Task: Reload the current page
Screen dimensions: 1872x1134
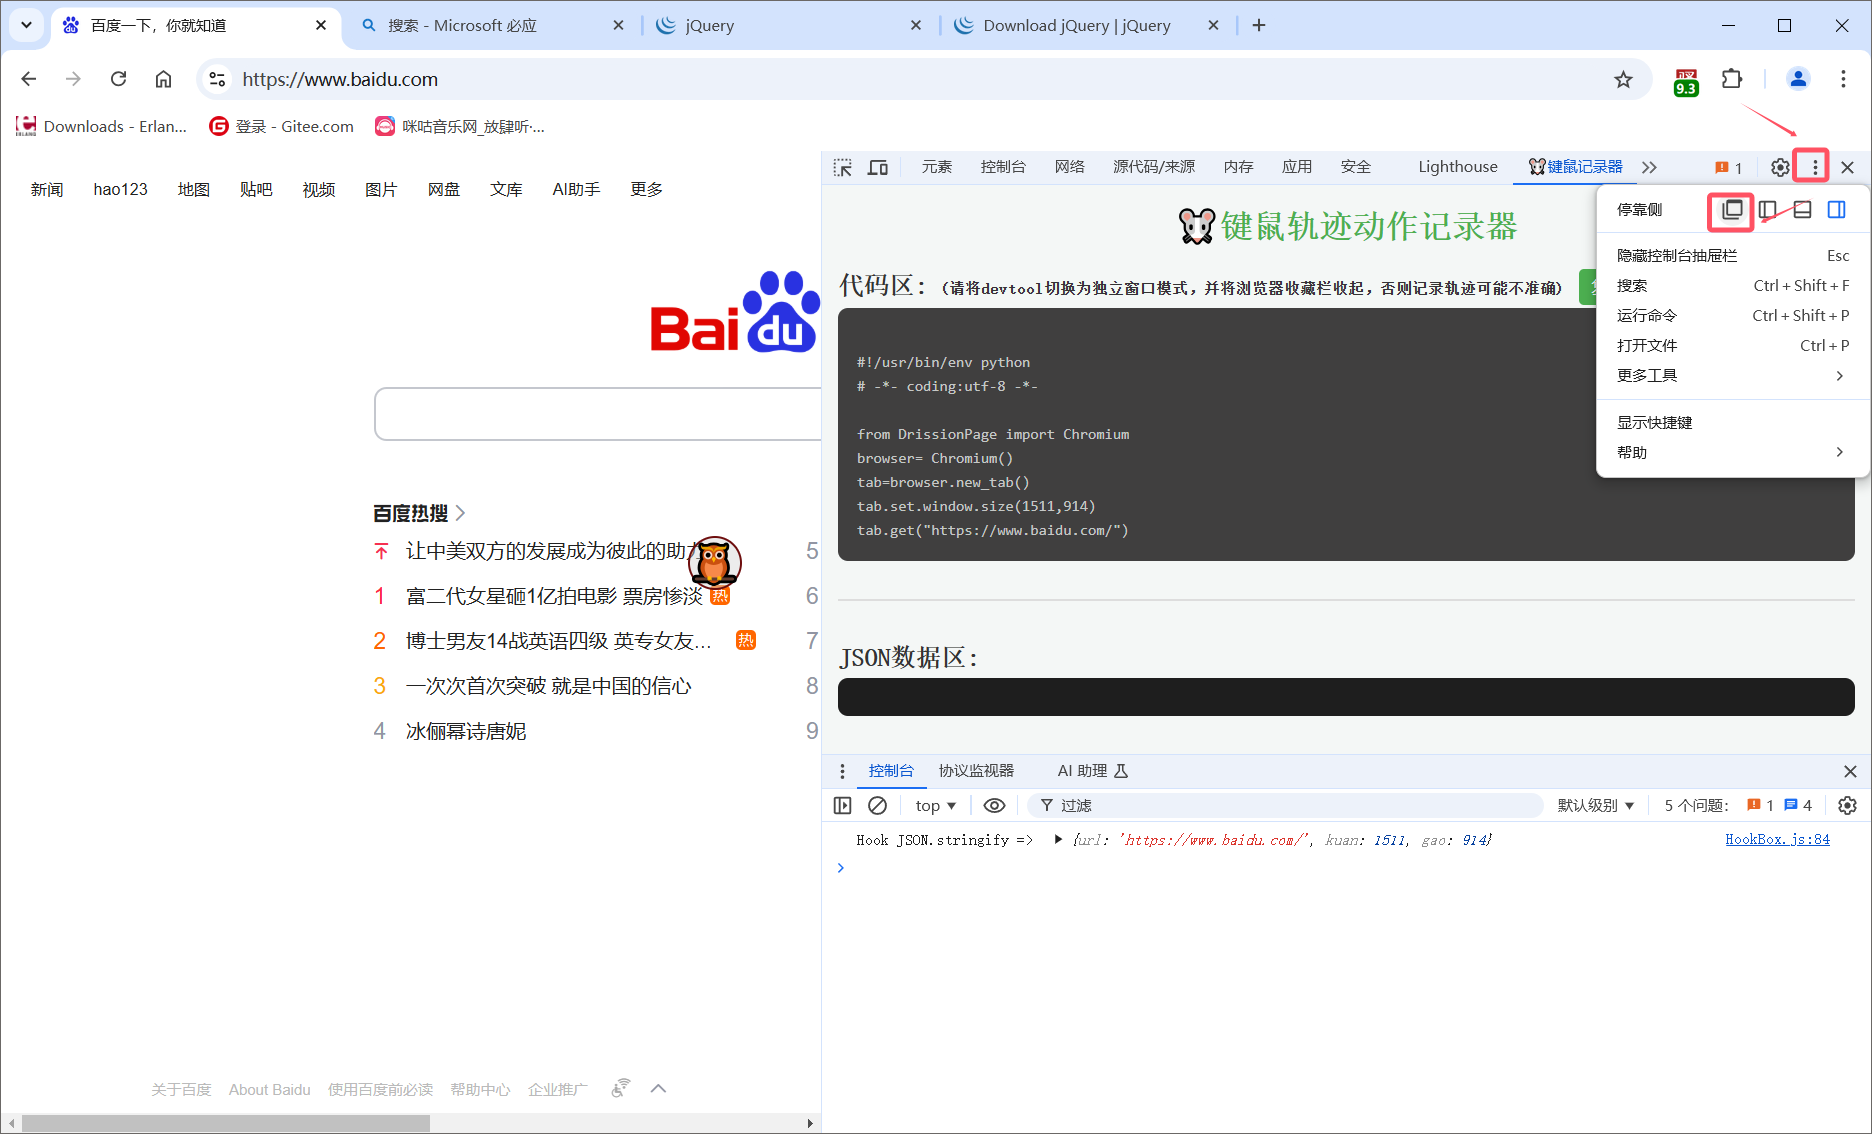Action: coord(118,79)
